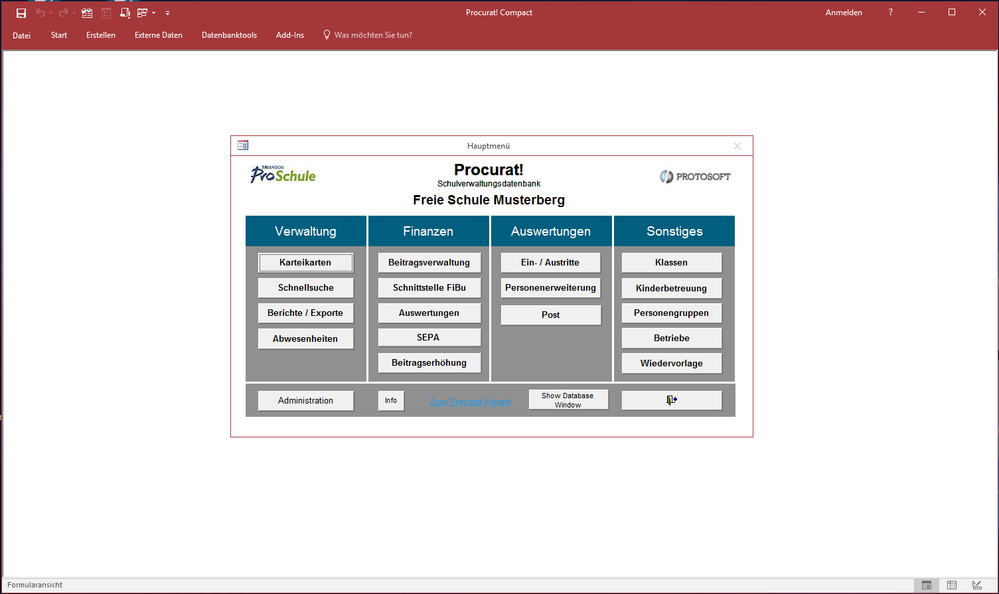Open Beitragsverwaltung
999x594 pixels.
tap(429, 263)
